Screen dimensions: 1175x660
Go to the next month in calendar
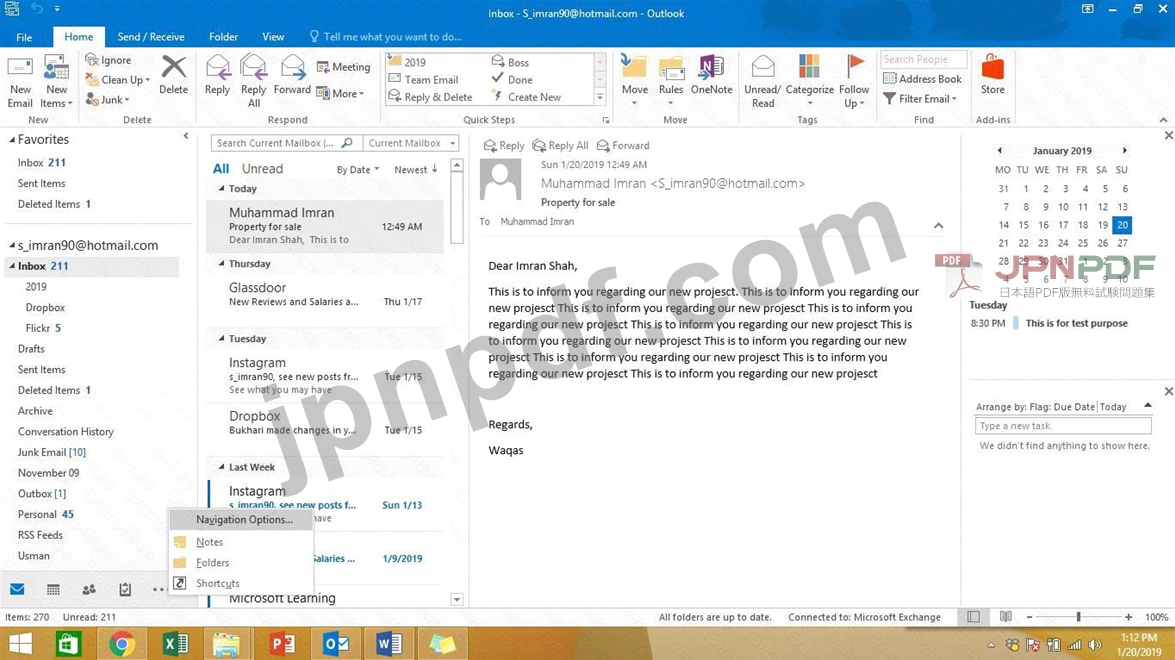pos(1124,151)
